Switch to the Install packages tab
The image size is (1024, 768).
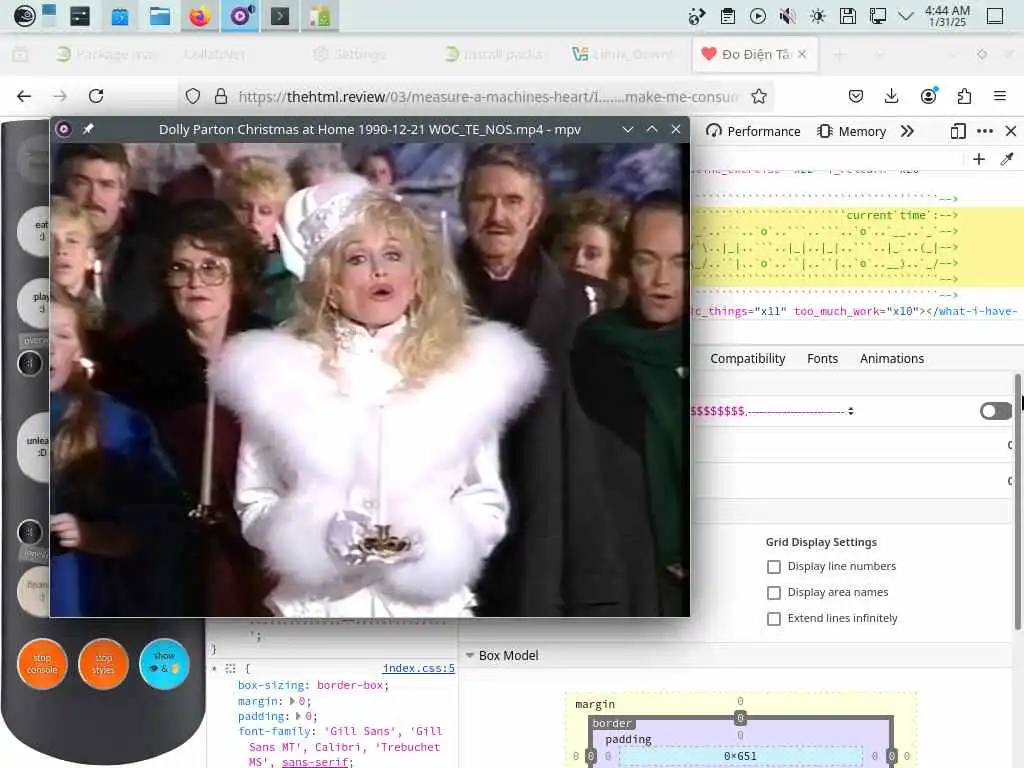point(494,55)
